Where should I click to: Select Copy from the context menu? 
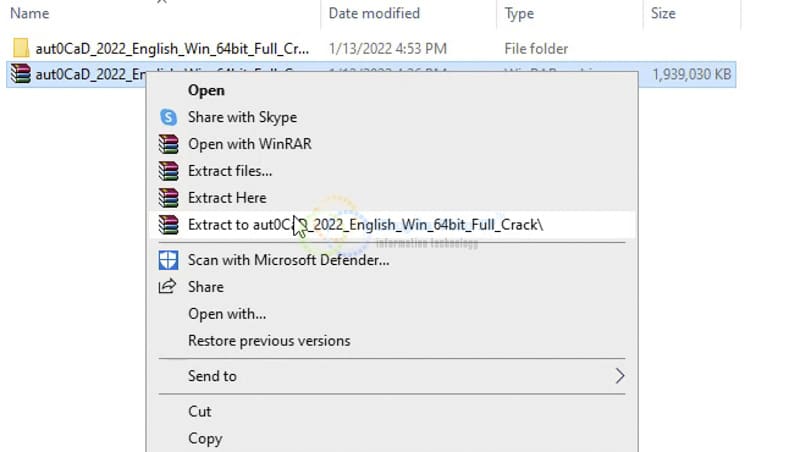205,439
